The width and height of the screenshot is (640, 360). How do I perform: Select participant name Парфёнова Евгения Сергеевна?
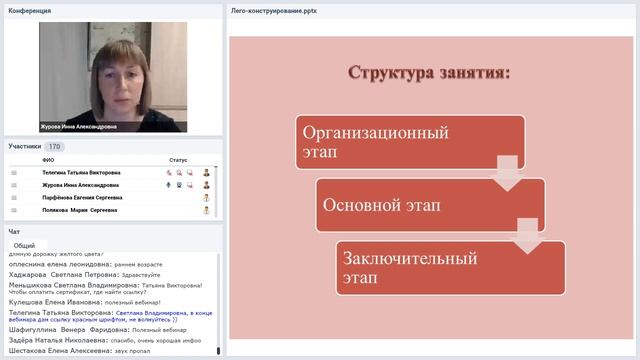[x=82, y=198]
